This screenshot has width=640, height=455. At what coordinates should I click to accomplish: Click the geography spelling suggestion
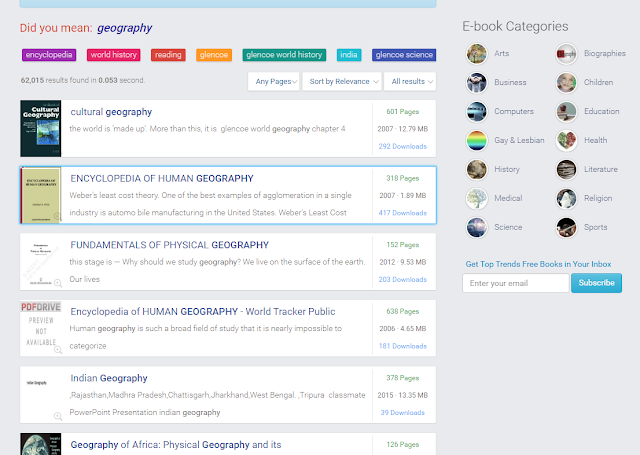pos(124,28)
